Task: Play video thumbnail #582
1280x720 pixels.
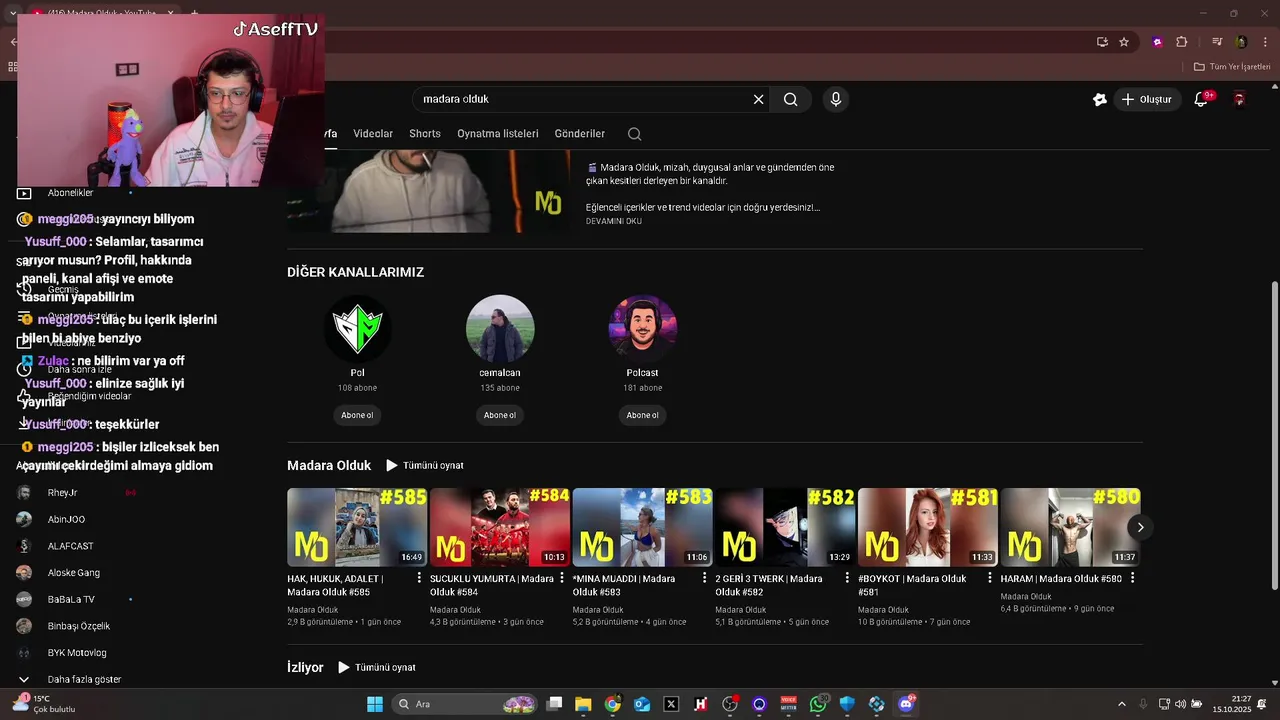Action: pos(785,527)
